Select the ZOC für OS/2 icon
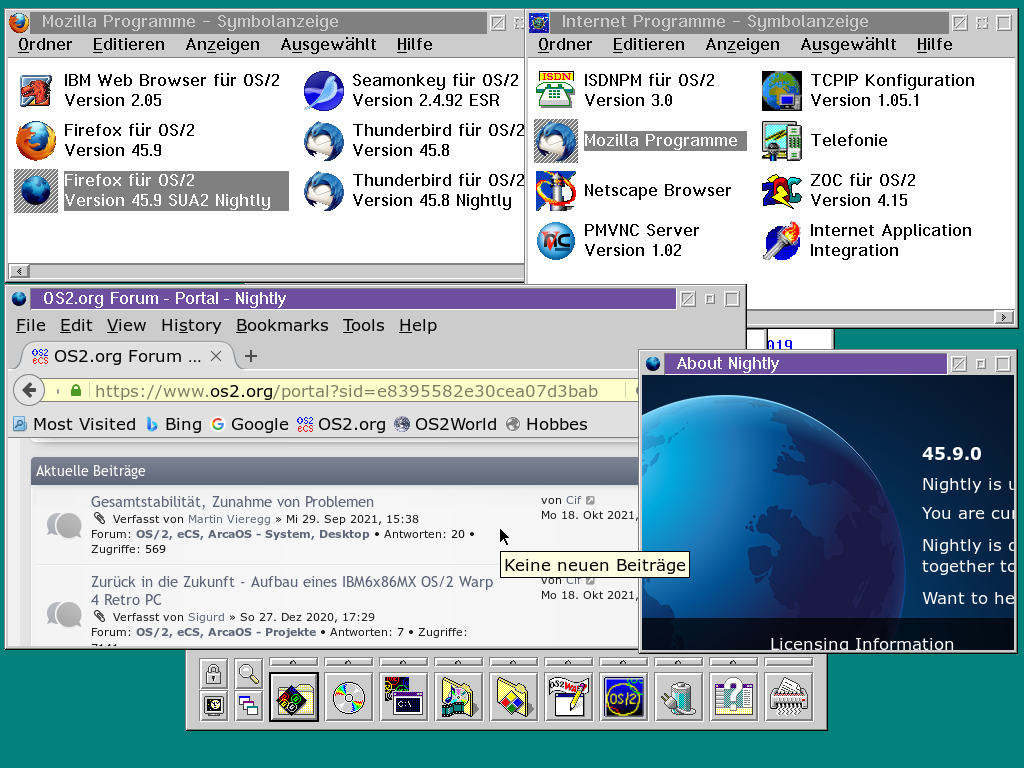The image size is (1024, 768). 782,191
